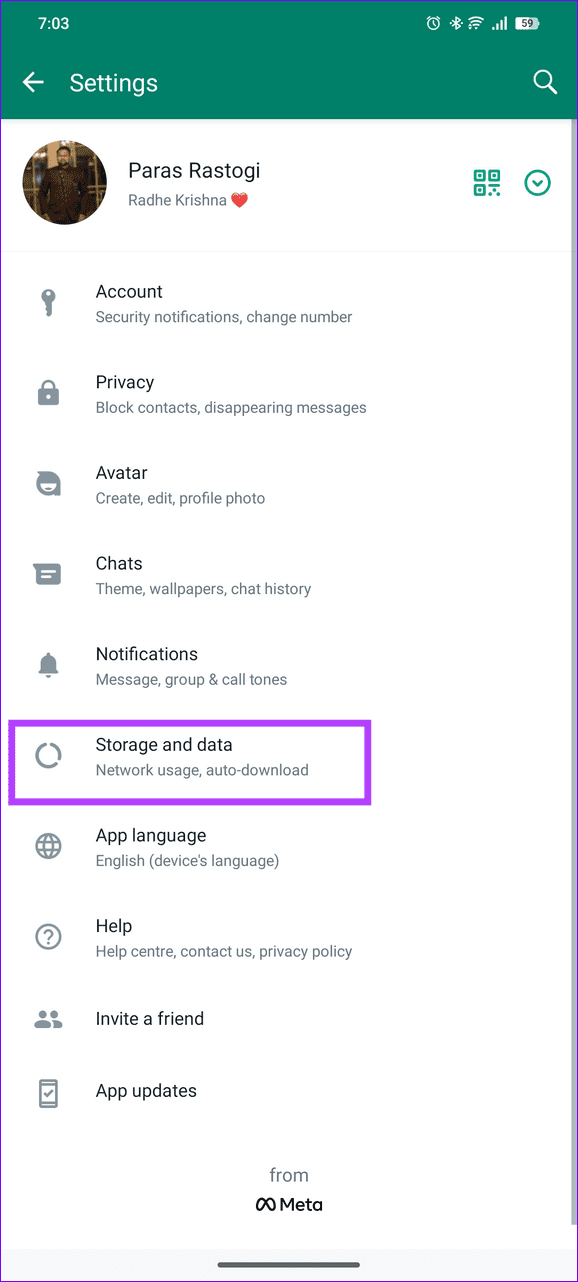Tap the bell icon for Notifications
Viewport: 578px width, 1282px height.
pos(48,665)
